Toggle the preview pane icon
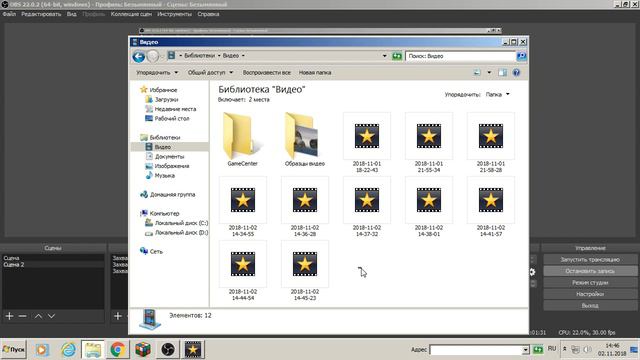This screenshot has height=360, width=640. (502, 73)
